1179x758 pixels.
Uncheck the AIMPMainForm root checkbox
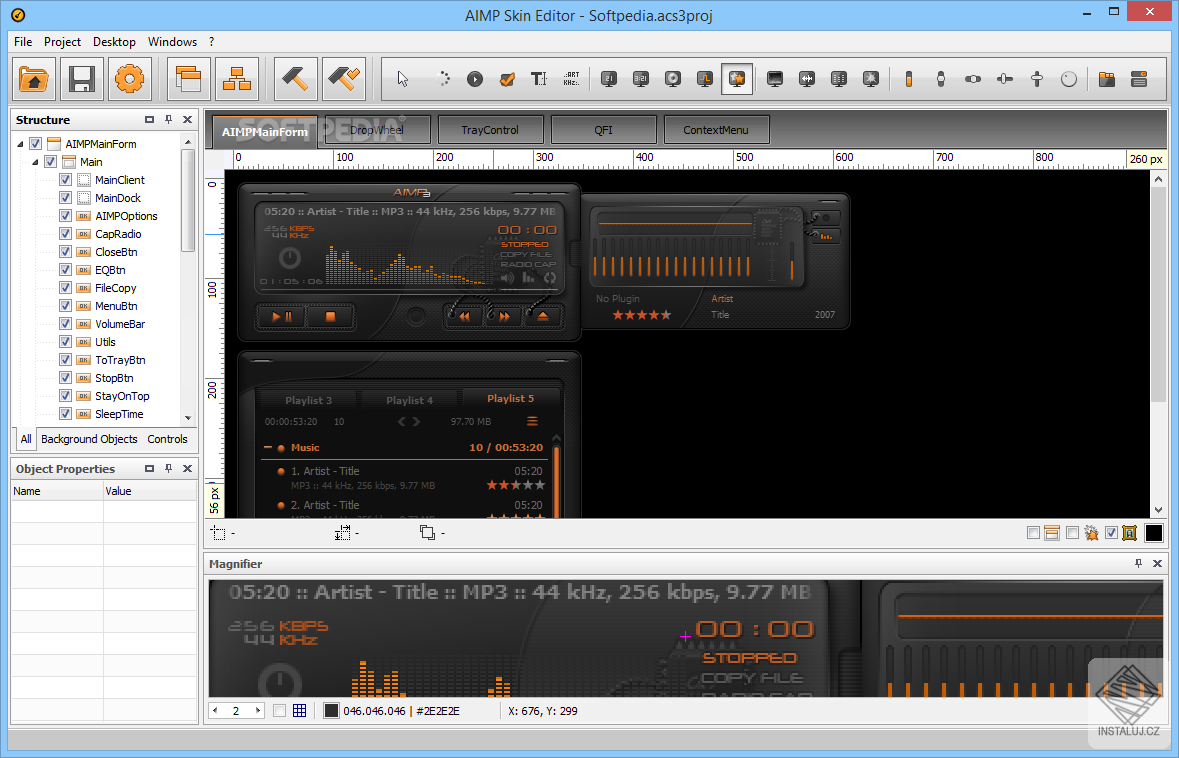(36, 144)
